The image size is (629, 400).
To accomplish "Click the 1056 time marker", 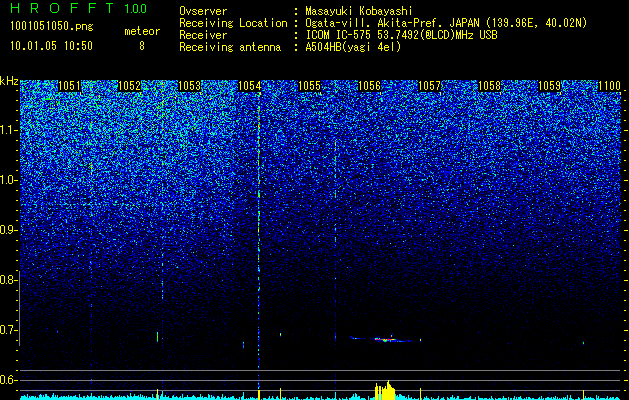I will tap(369, 86).
